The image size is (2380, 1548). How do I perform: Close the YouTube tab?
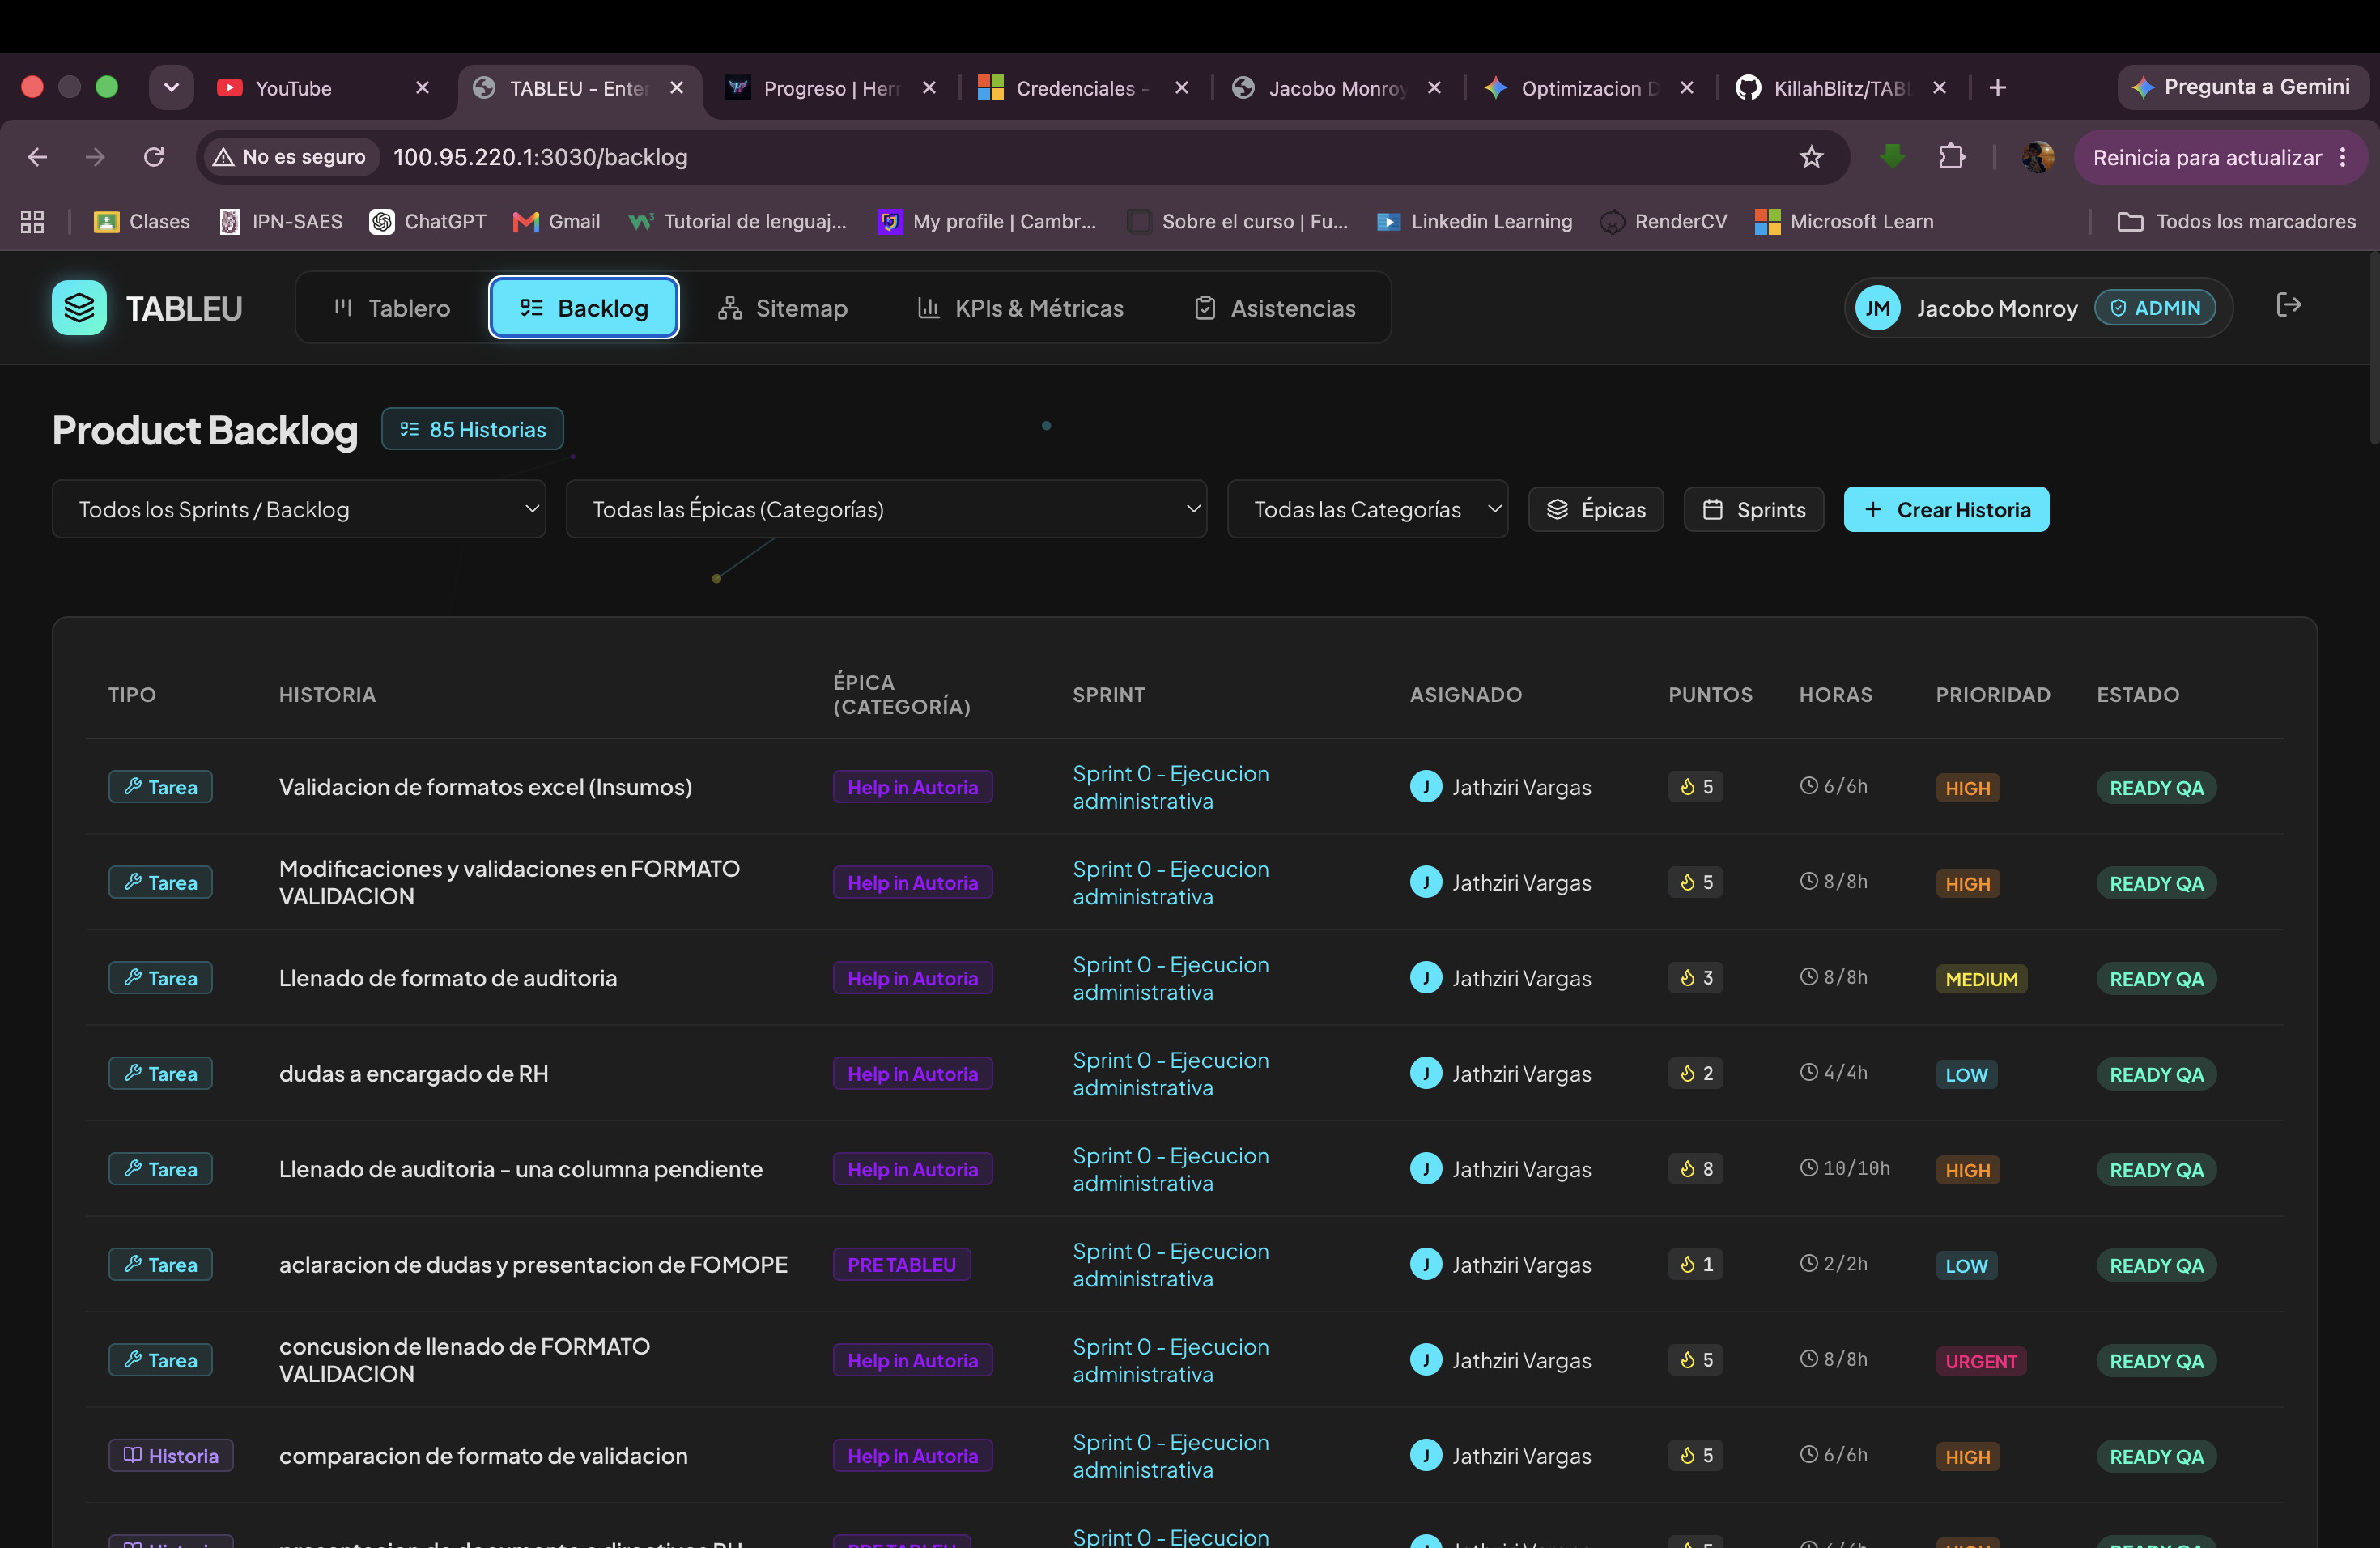422,88
